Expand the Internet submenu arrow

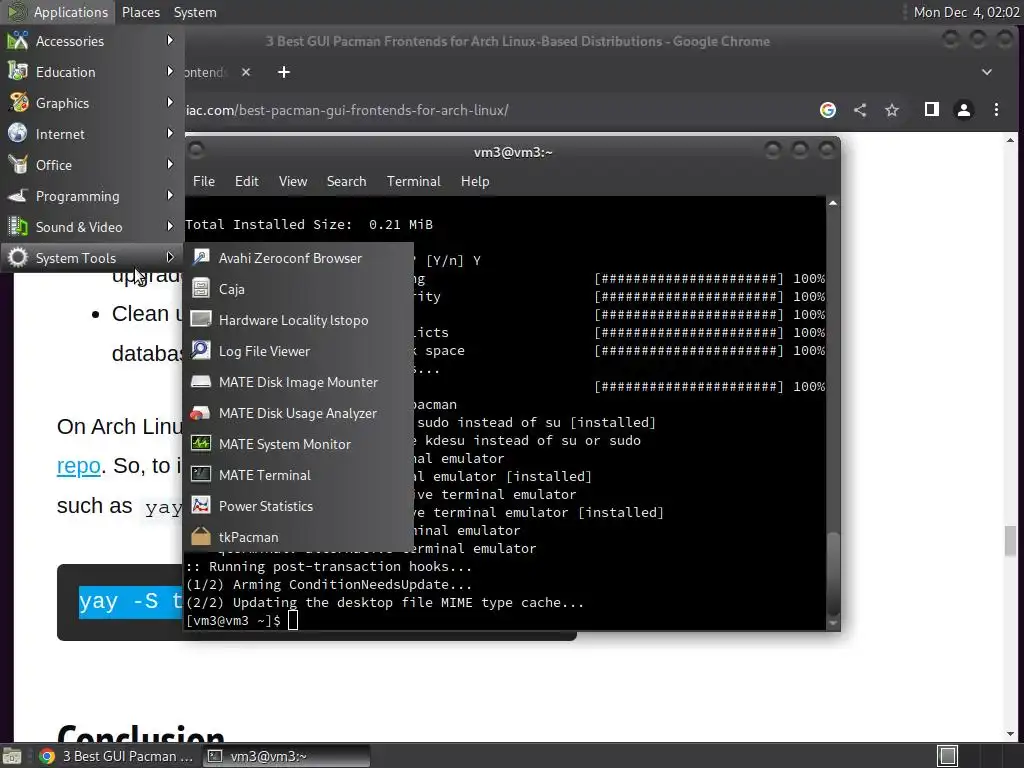170,133
